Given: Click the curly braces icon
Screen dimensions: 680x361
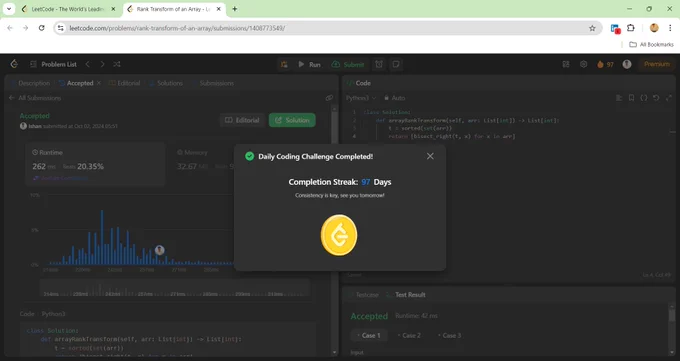Looking at the screenshot, I should [644, 98].
